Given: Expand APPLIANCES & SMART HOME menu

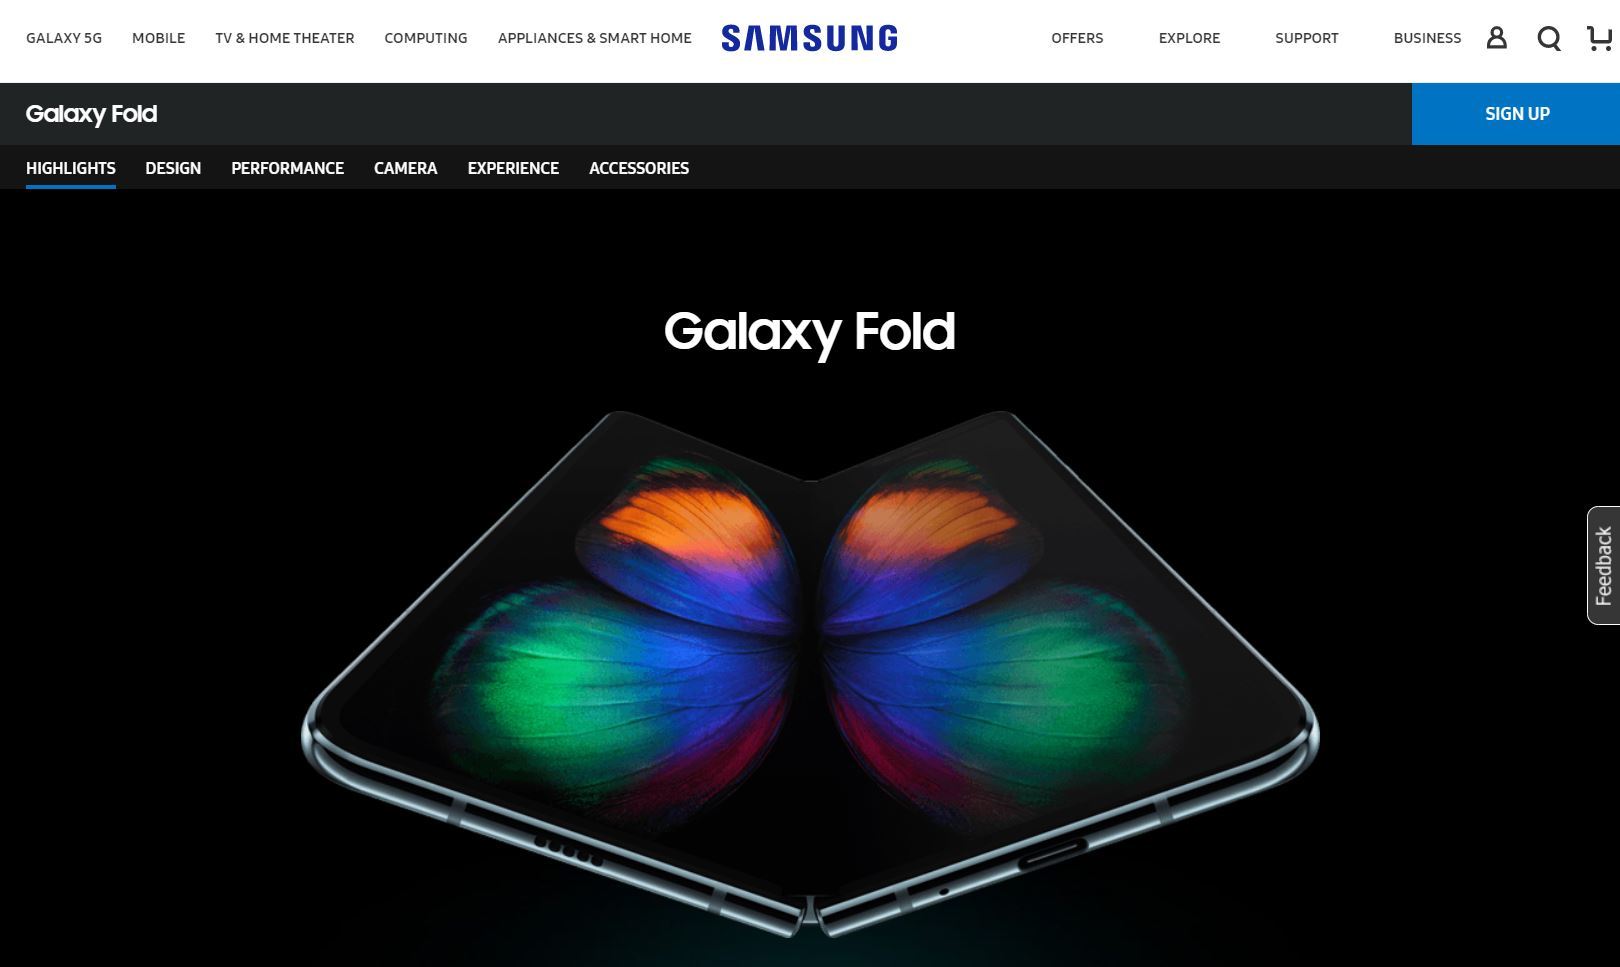Looking at the screenshot, I should pos(595,38).
